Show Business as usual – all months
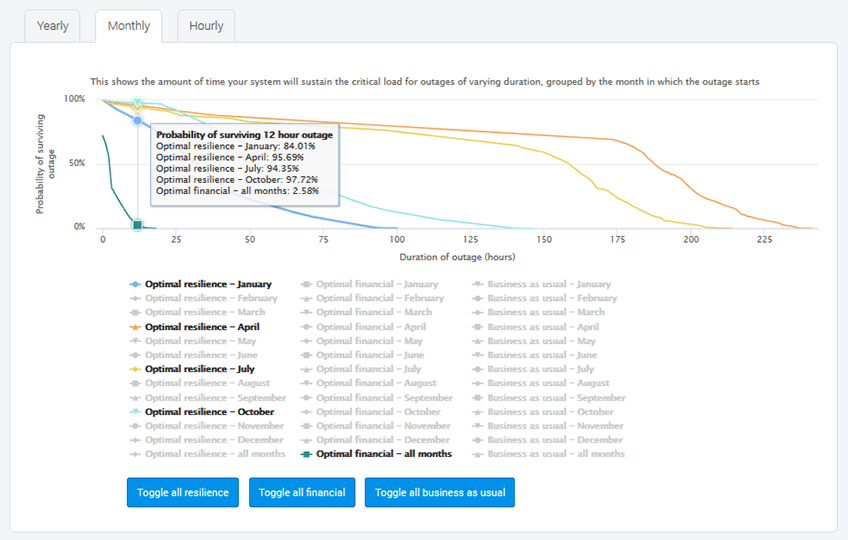This screenshot has width=848, height=540. pos(555,454)
